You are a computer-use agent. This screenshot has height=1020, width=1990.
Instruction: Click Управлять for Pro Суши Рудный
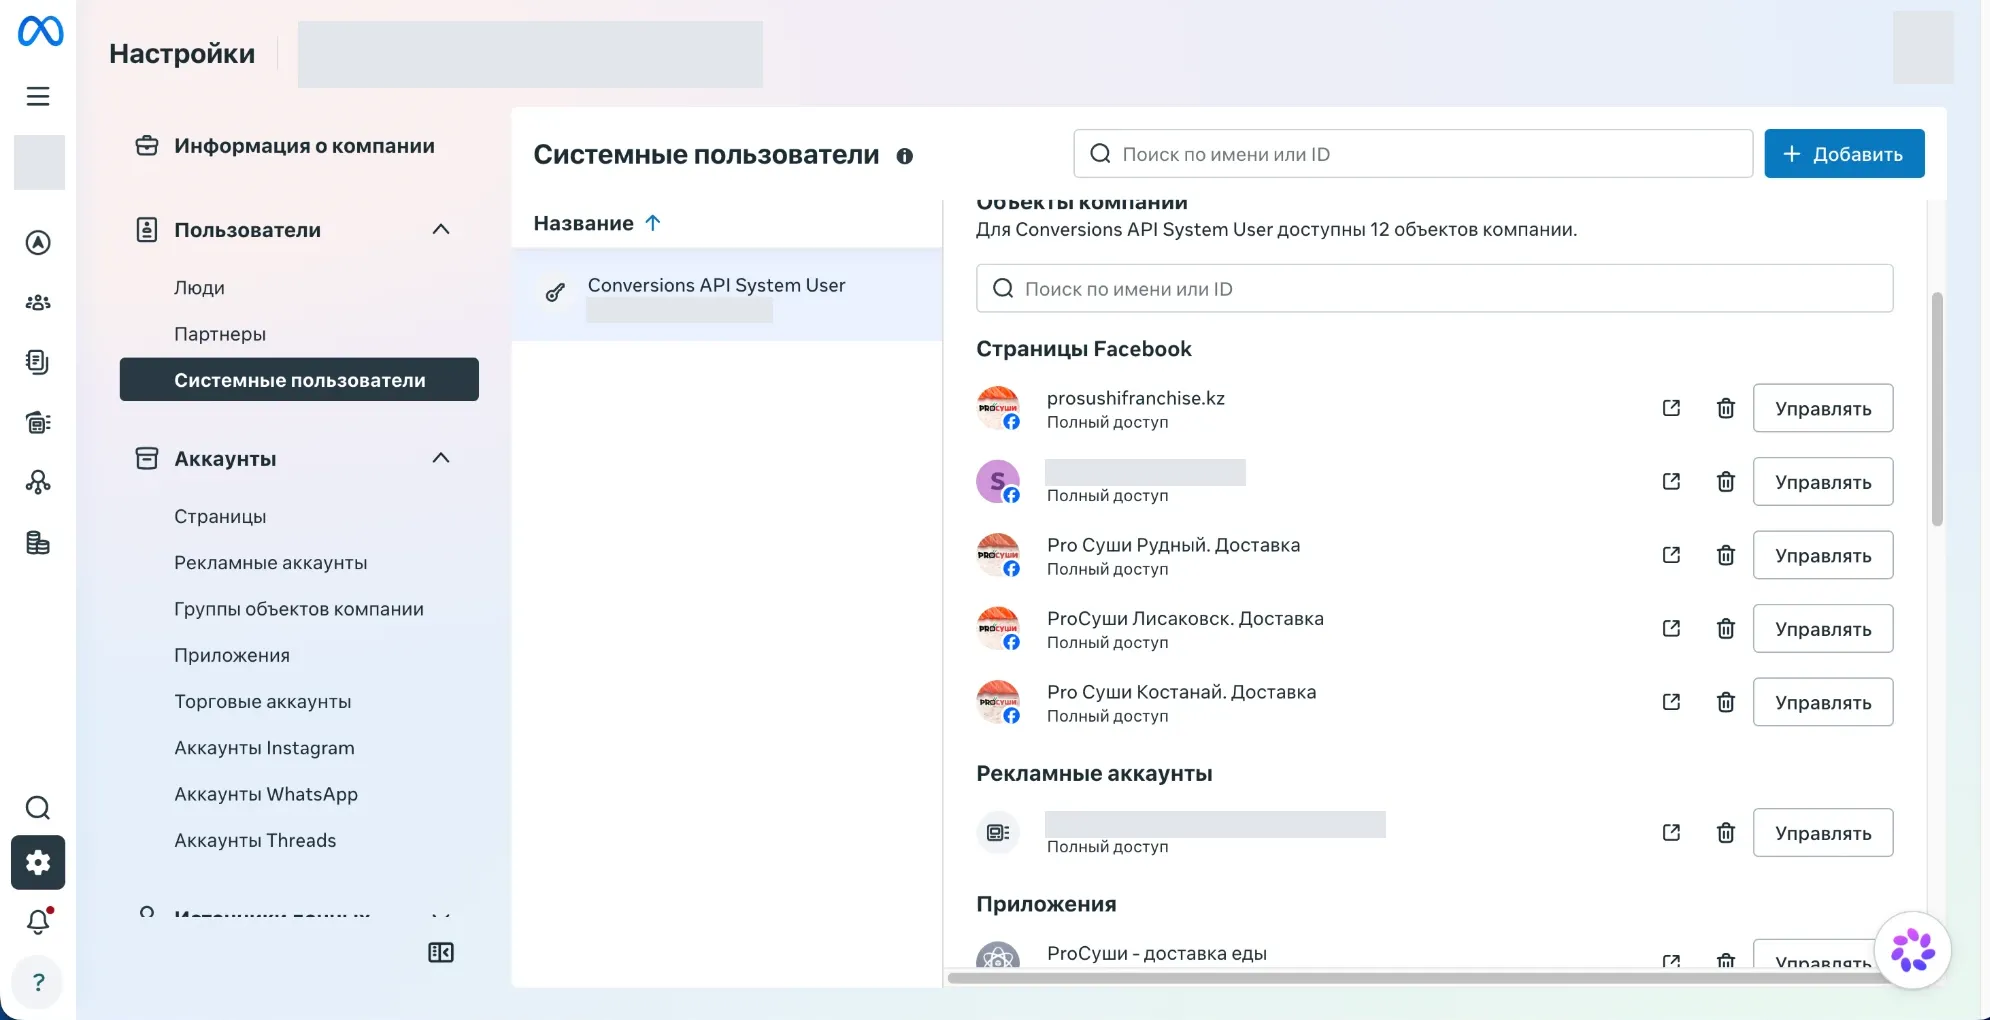click(x=1823, y=555)
